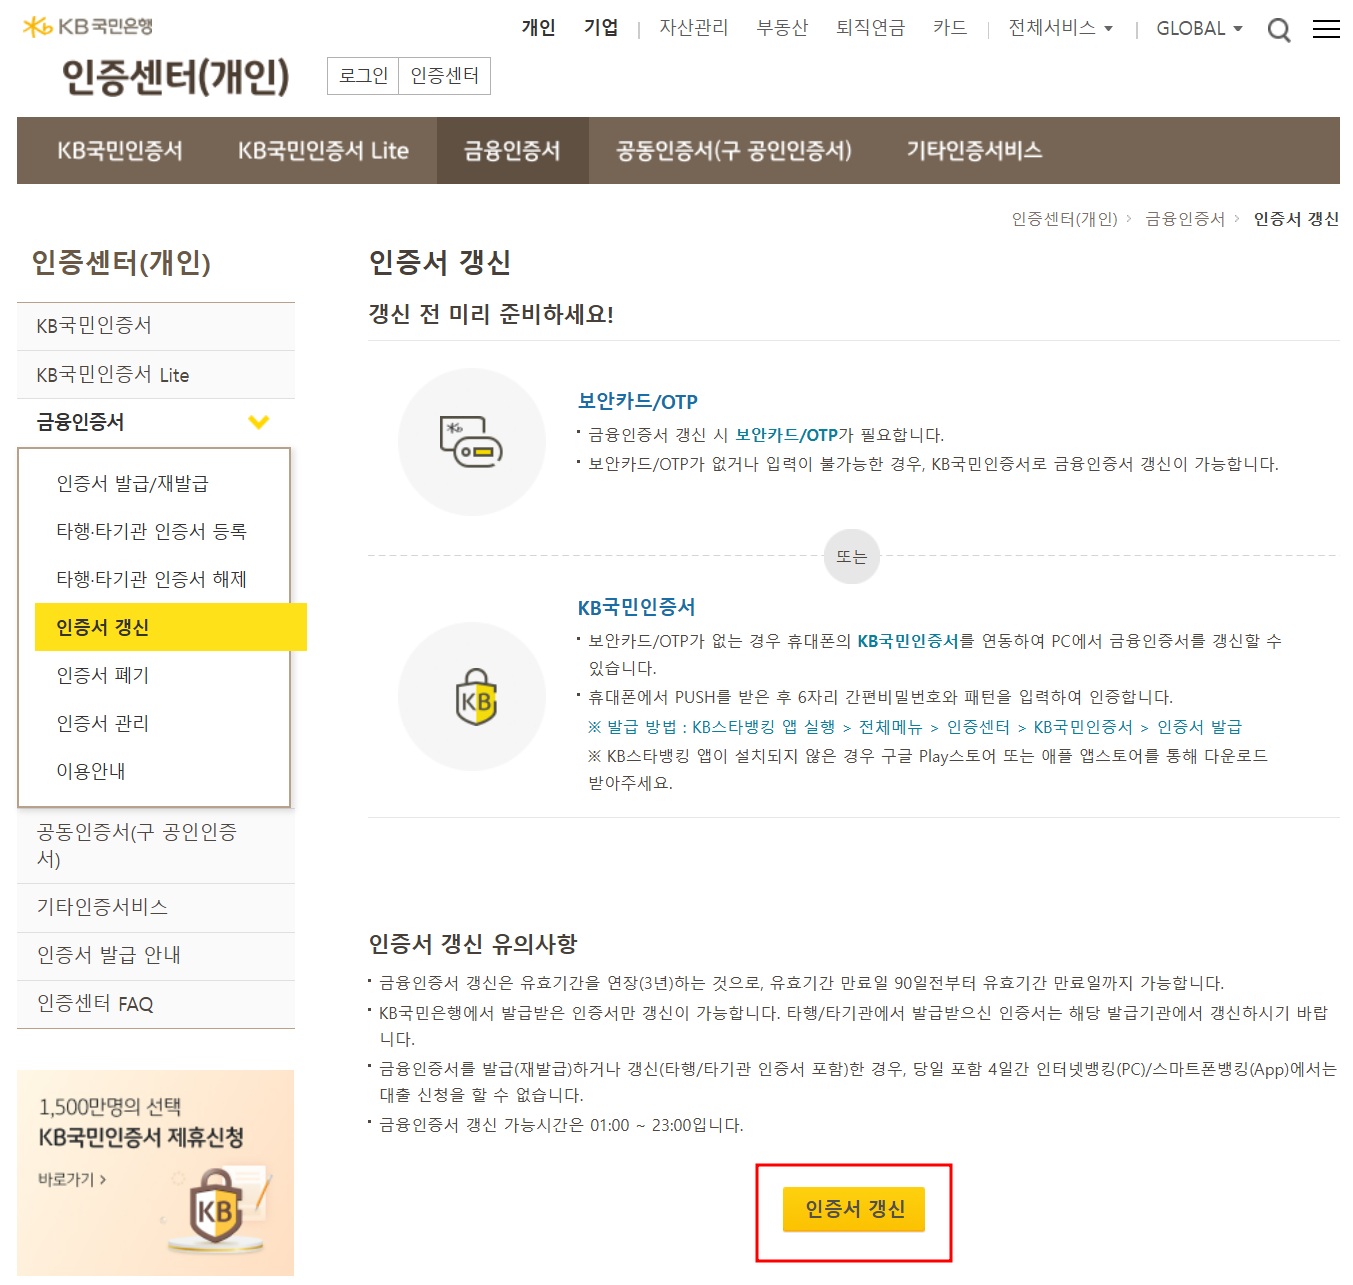Click the 로그인 button
The image size is (1353, 1285).
pos(362,76)
